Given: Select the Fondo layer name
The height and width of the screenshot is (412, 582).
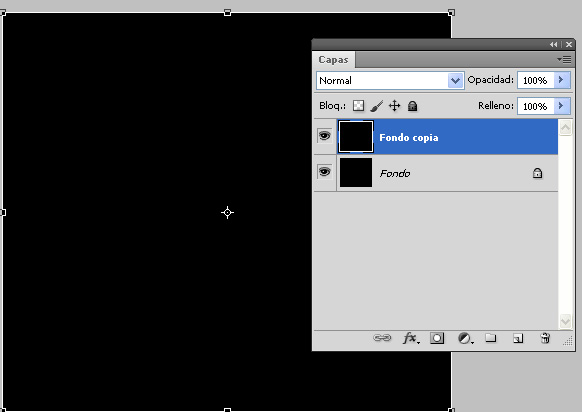Looking at the screenshot, I should (395, 173).
